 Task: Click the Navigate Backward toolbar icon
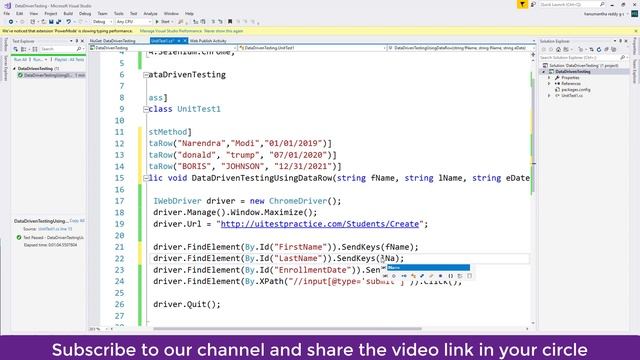[10, 22]
